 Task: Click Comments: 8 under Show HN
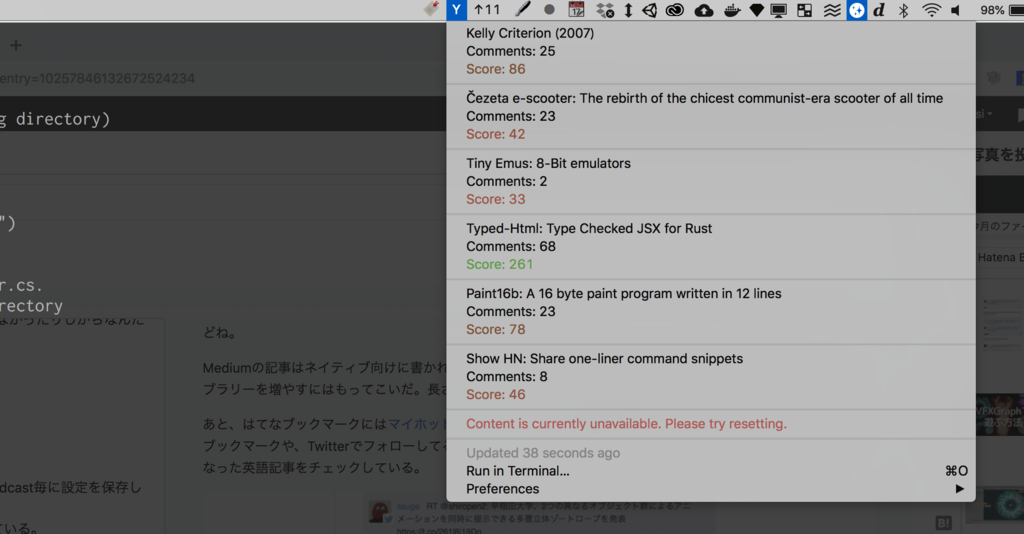[x=506, y=377]
